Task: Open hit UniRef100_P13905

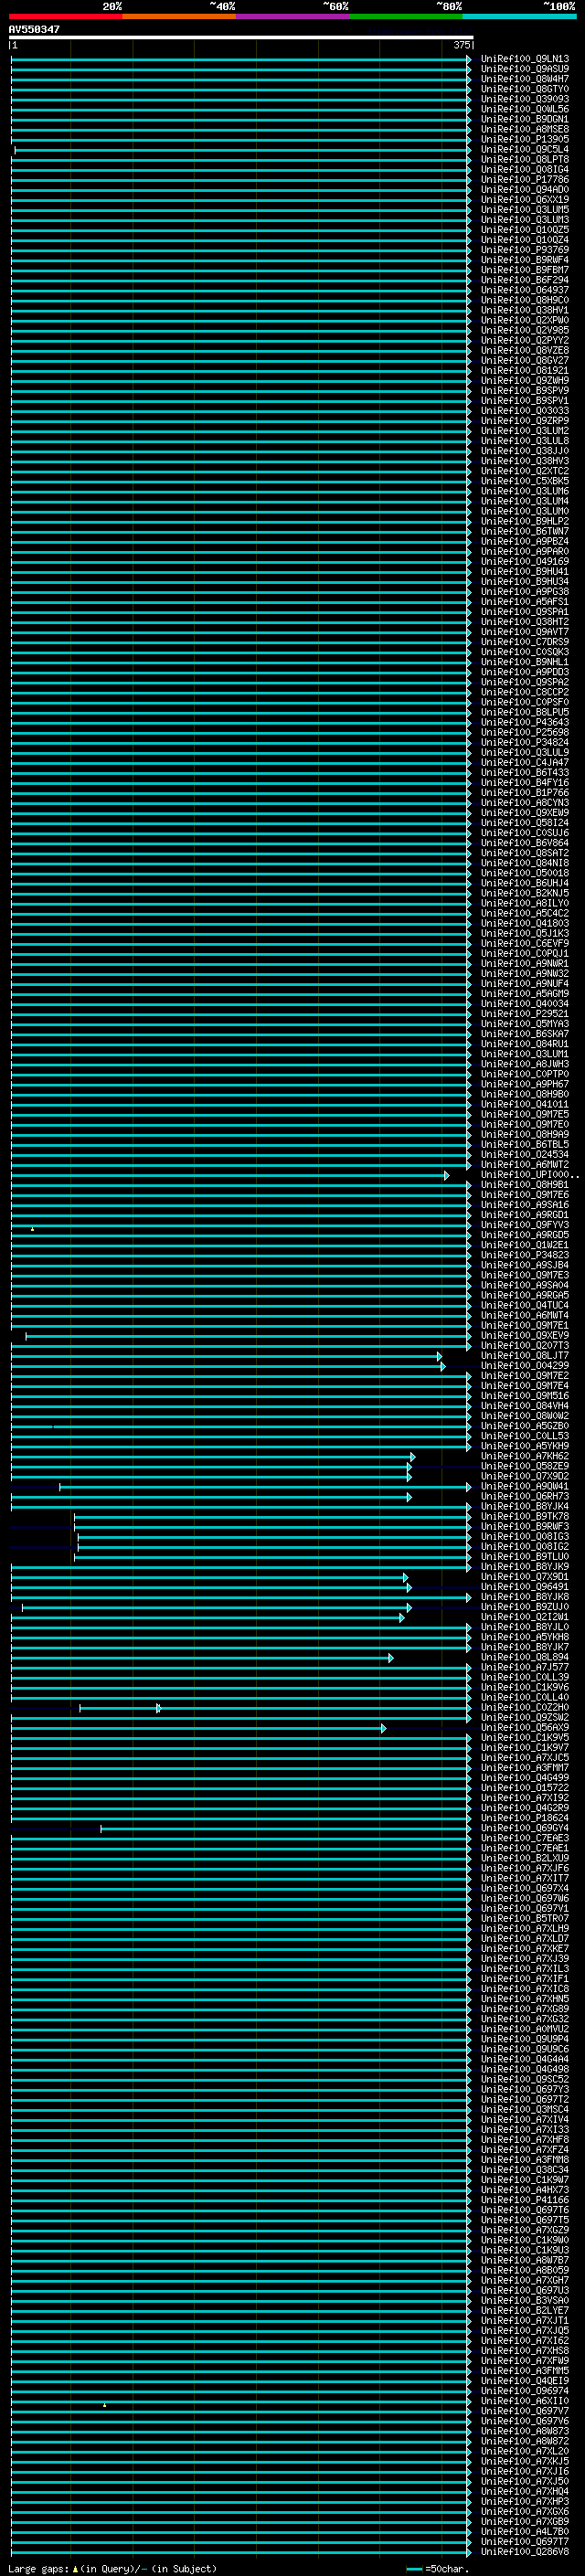Action: pos(524,139)
